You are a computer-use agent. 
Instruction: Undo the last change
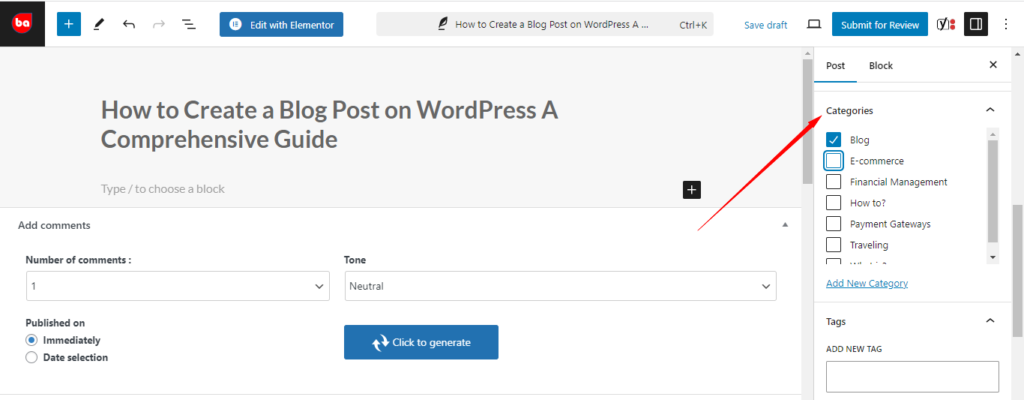(129, 25)
